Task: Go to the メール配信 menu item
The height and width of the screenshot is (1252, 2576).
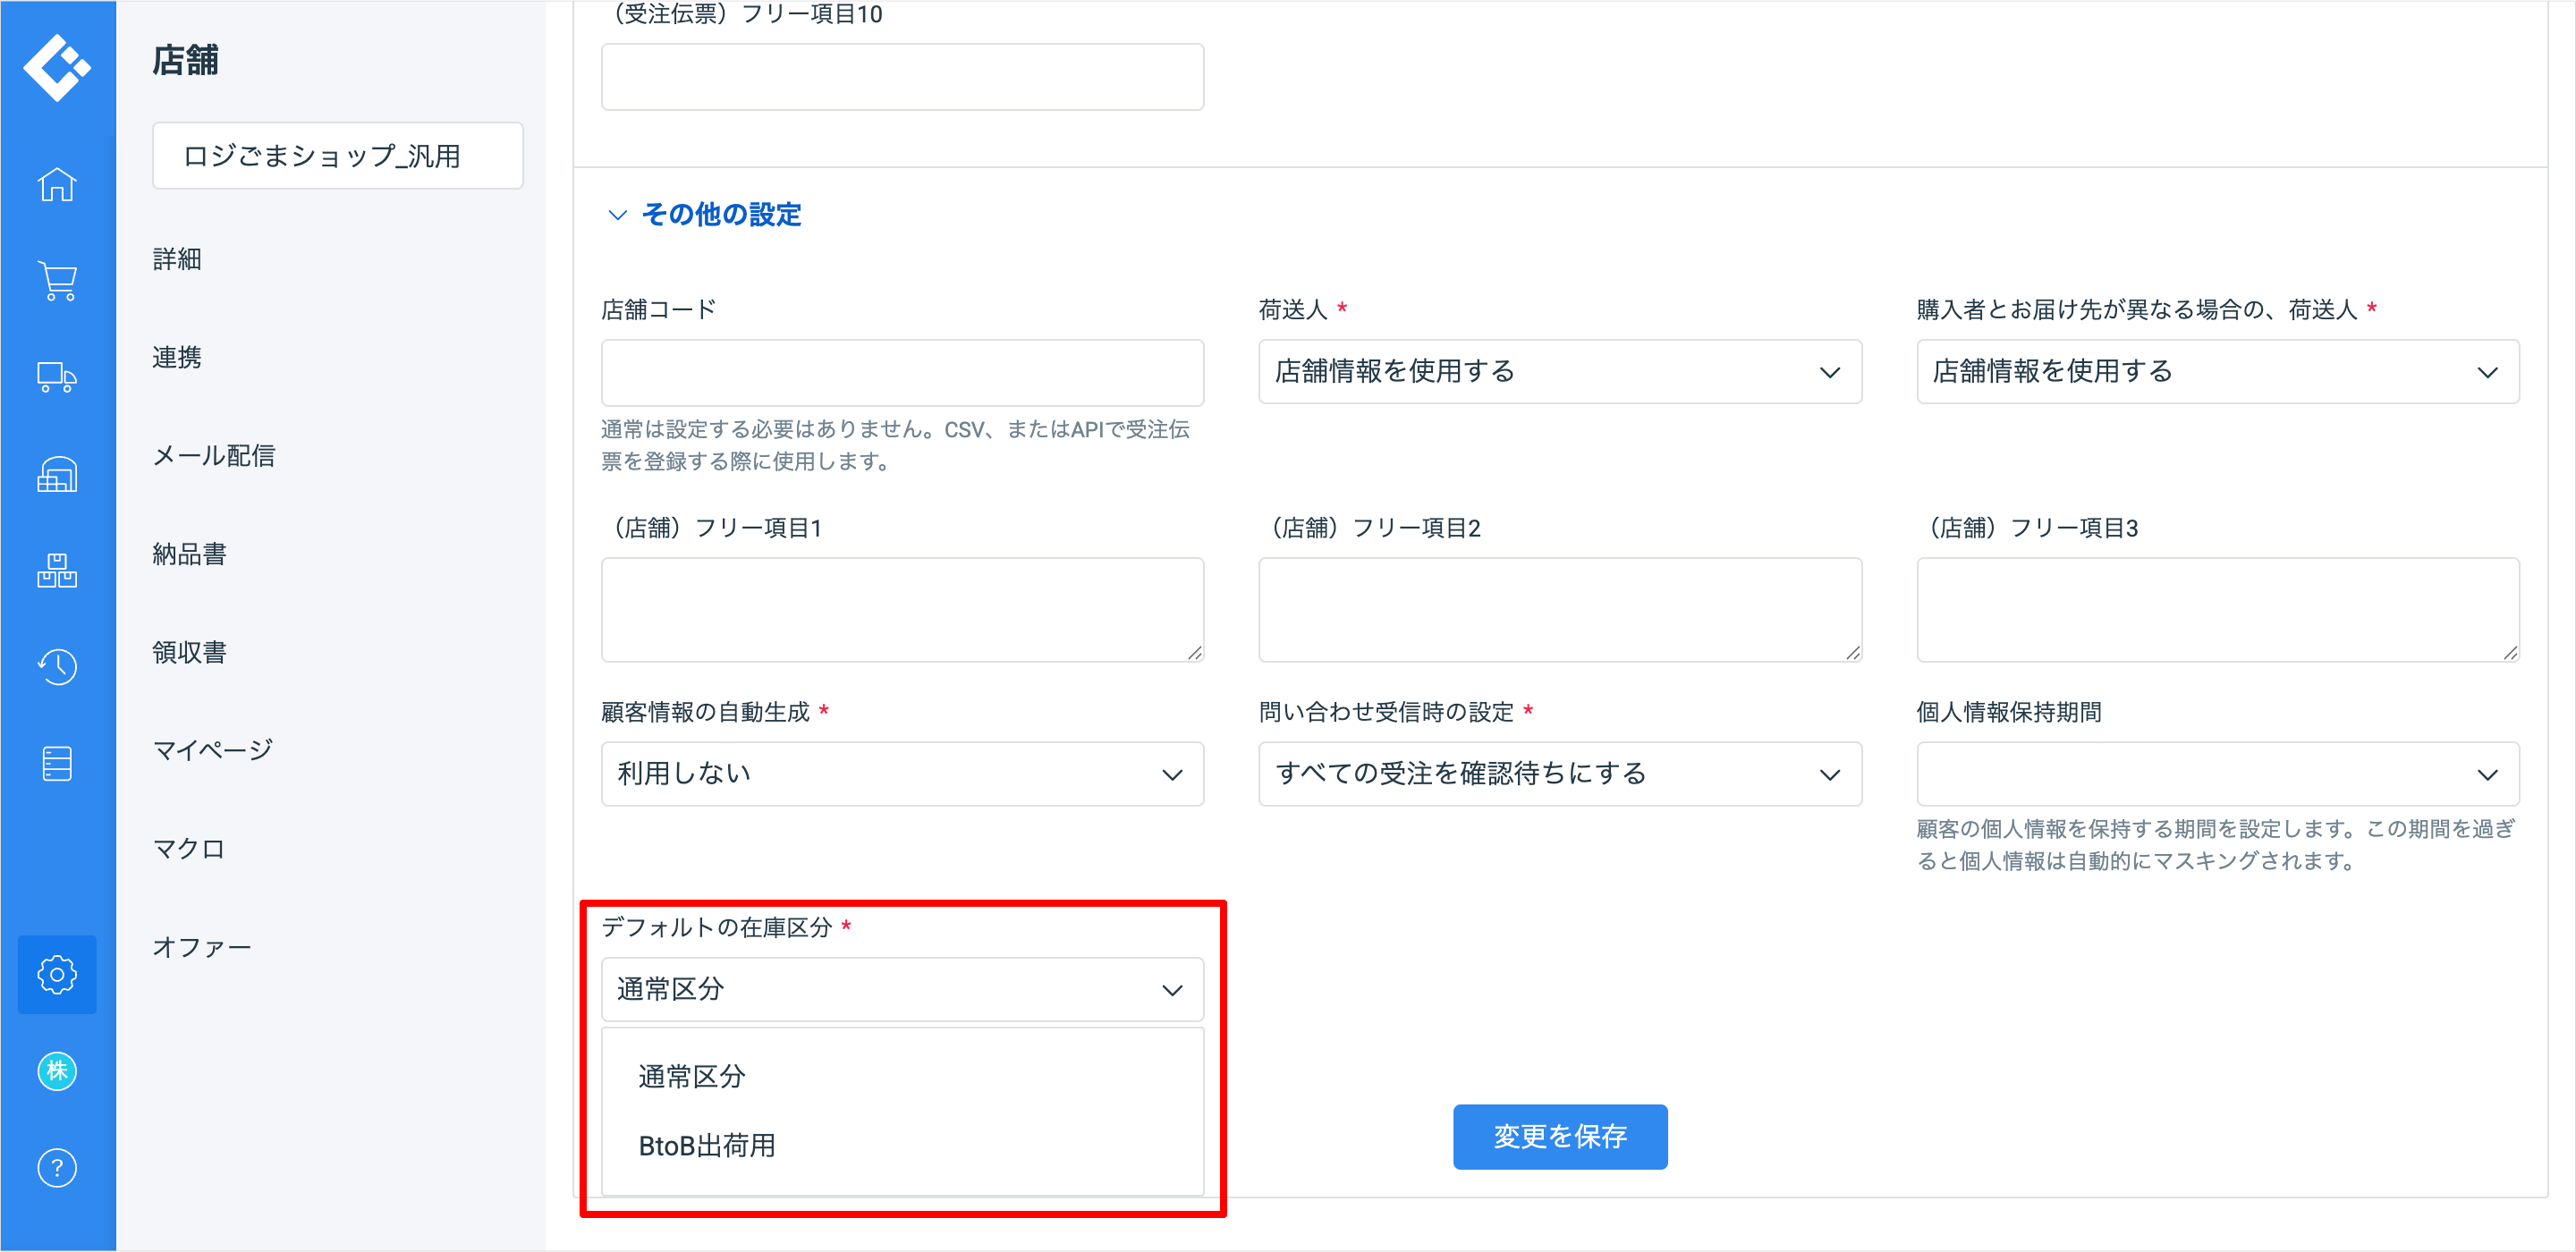Action: (213, 456)
